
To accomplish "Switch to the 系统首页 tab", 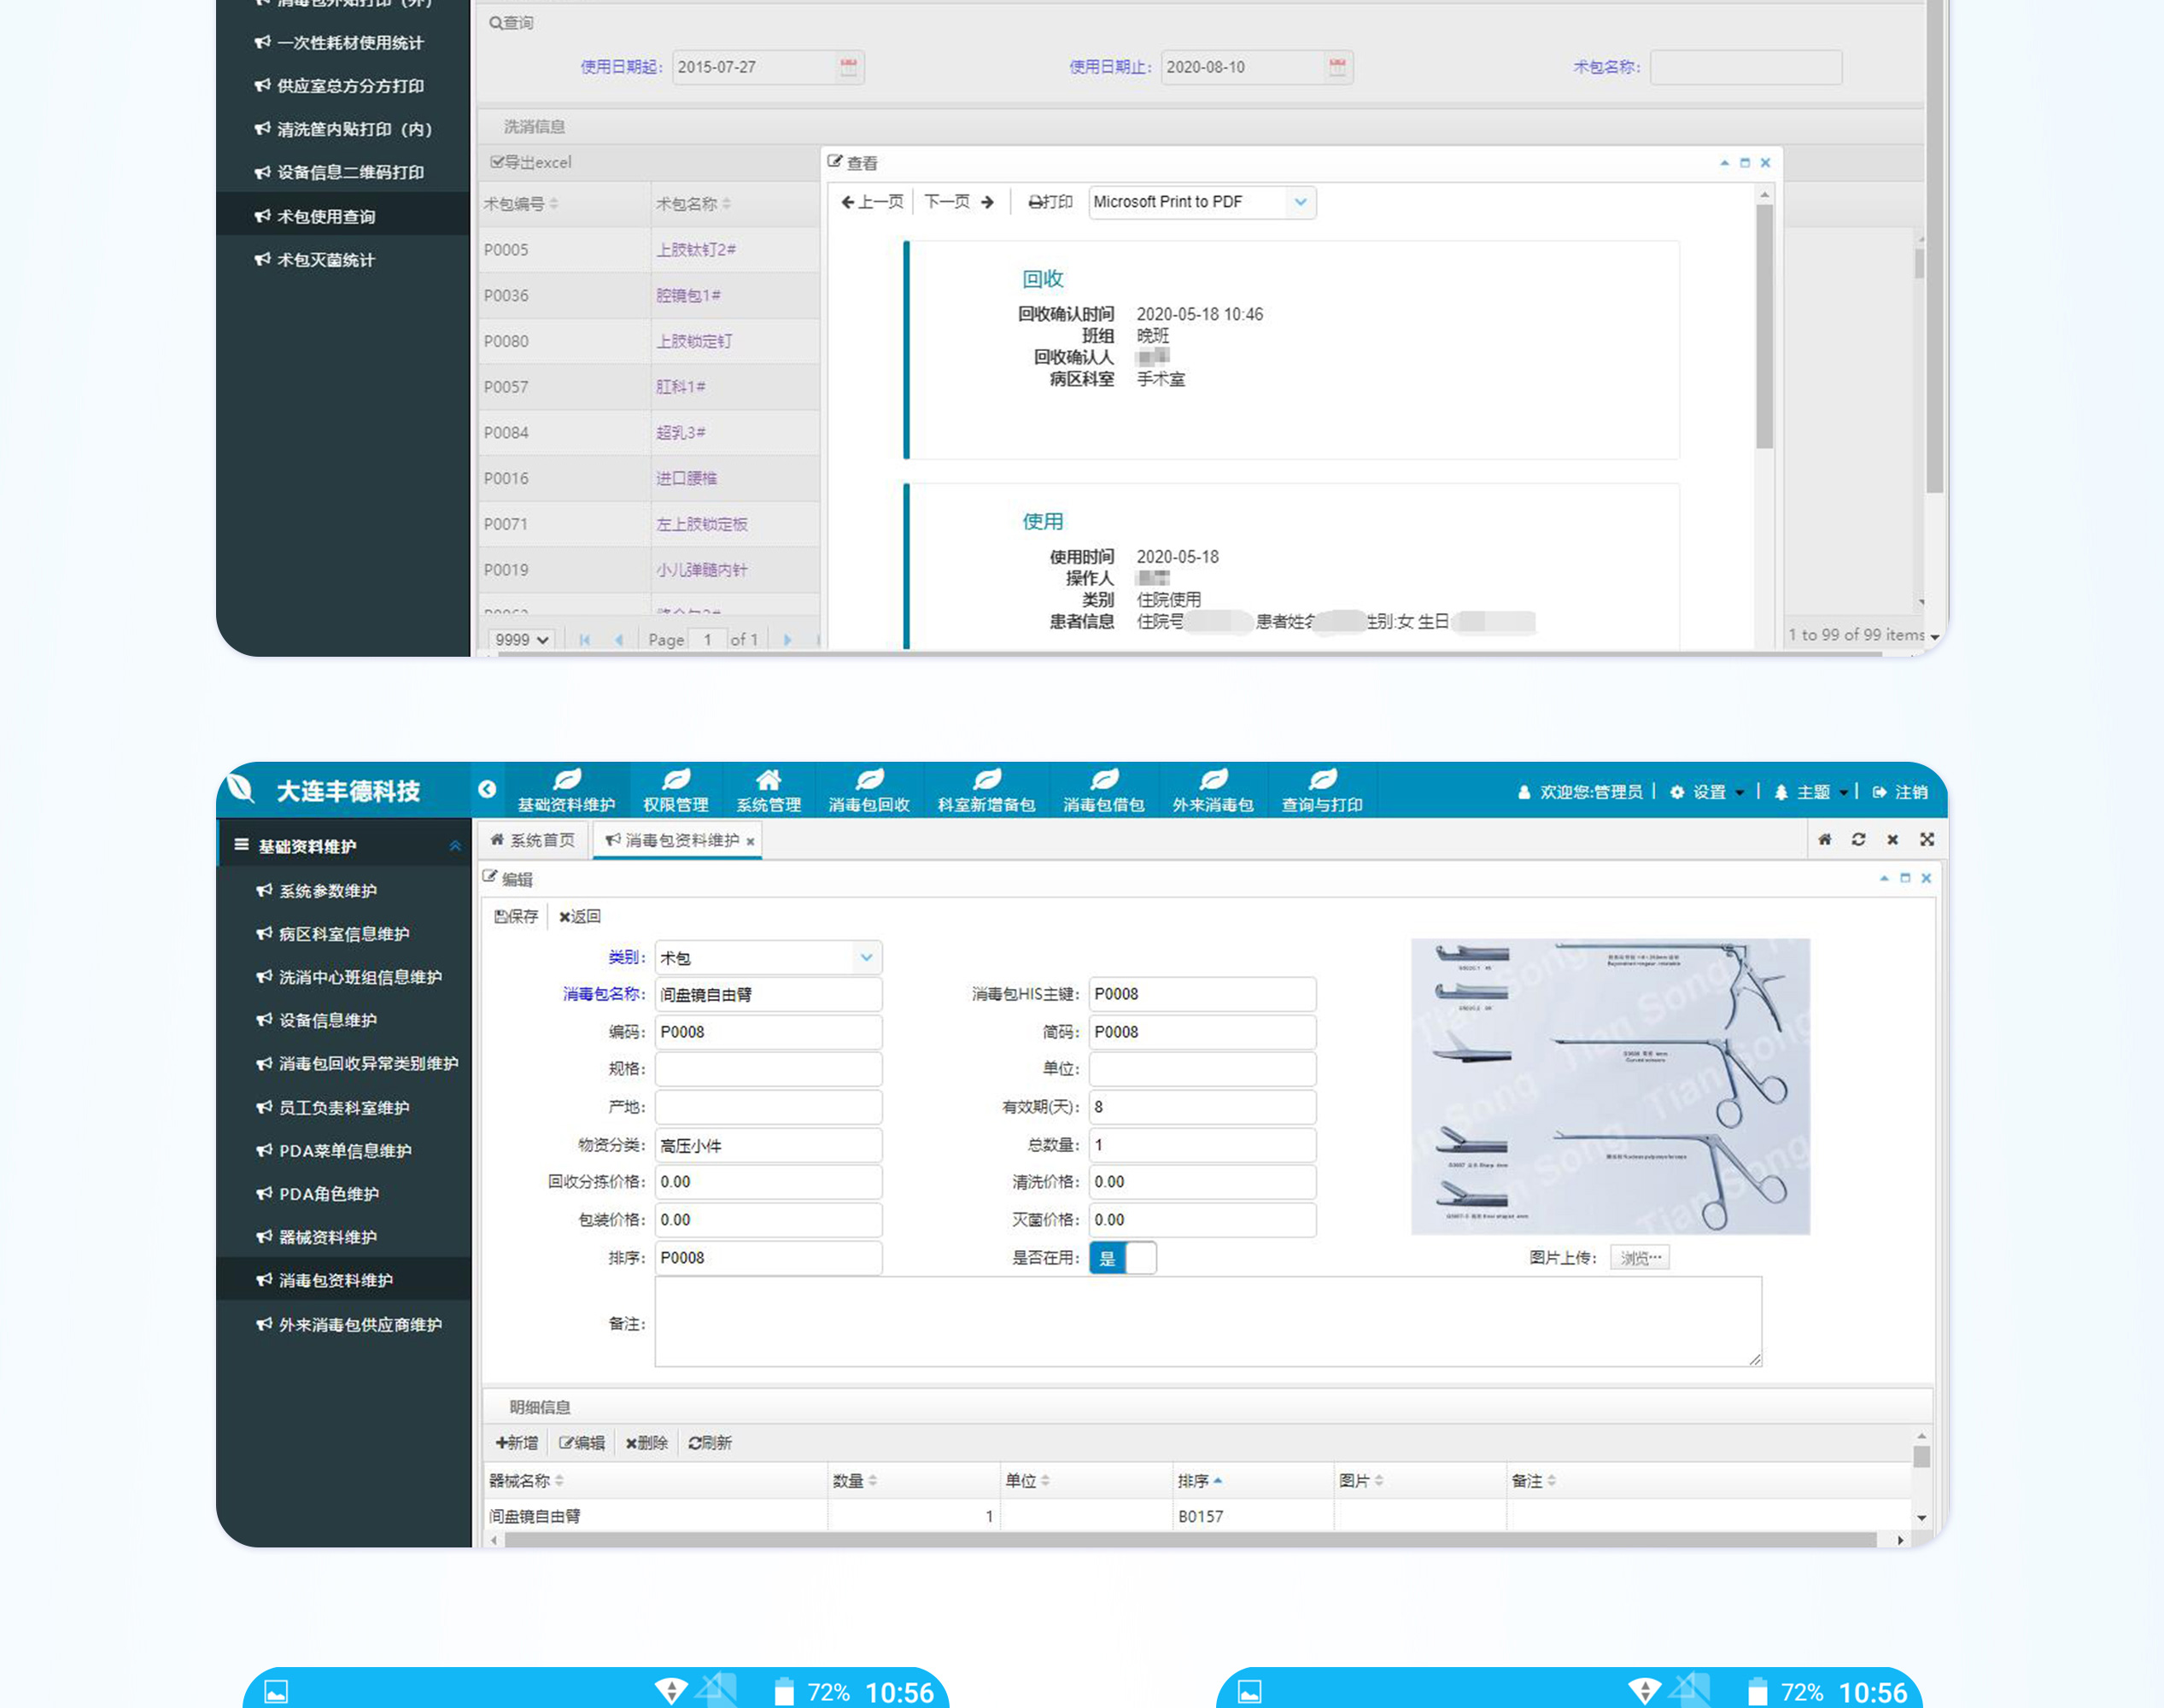I will coord(533,840).
